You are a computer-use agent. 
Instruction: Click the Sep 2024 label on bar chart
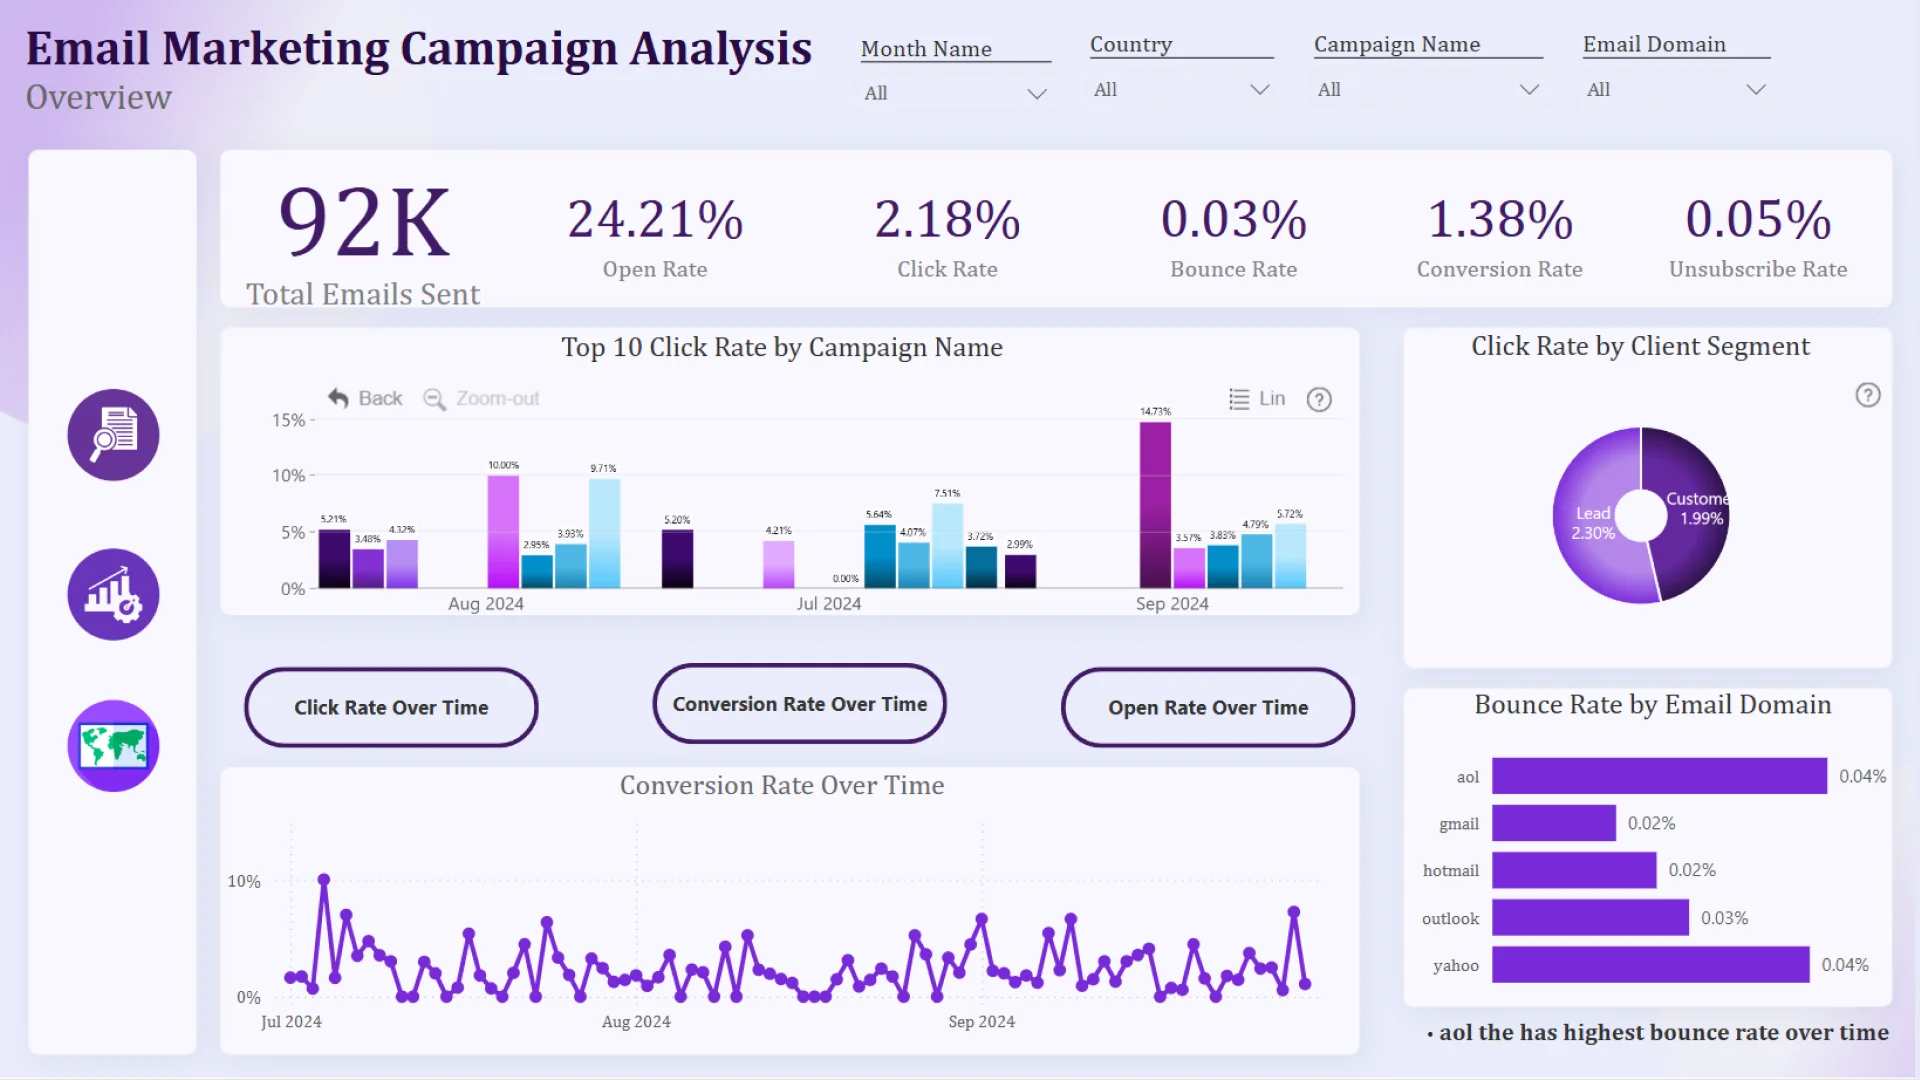[1172, 604]
